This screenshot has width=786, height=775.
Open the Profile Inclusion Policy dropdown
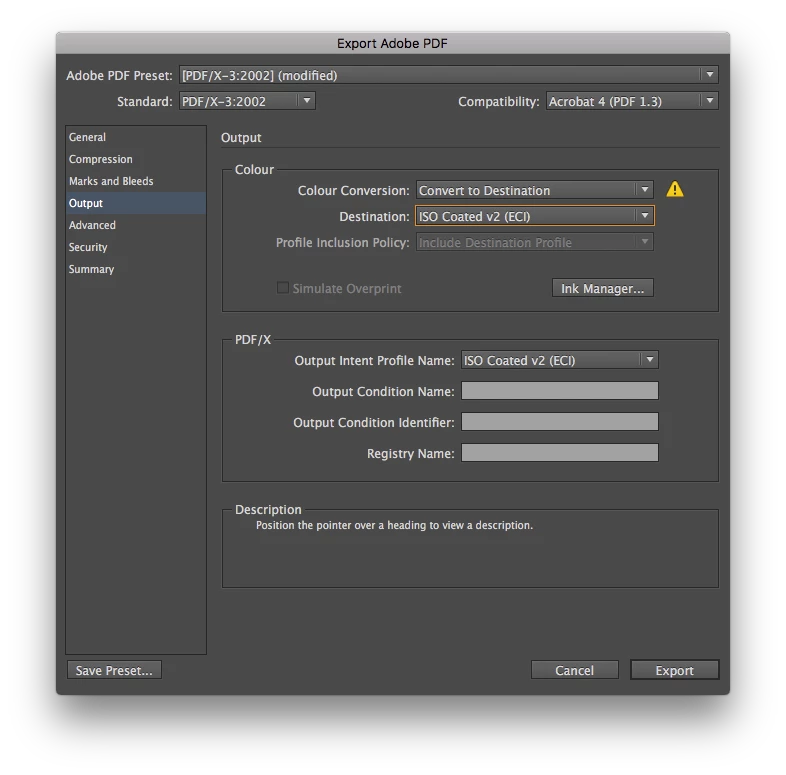tap(534, 243)
